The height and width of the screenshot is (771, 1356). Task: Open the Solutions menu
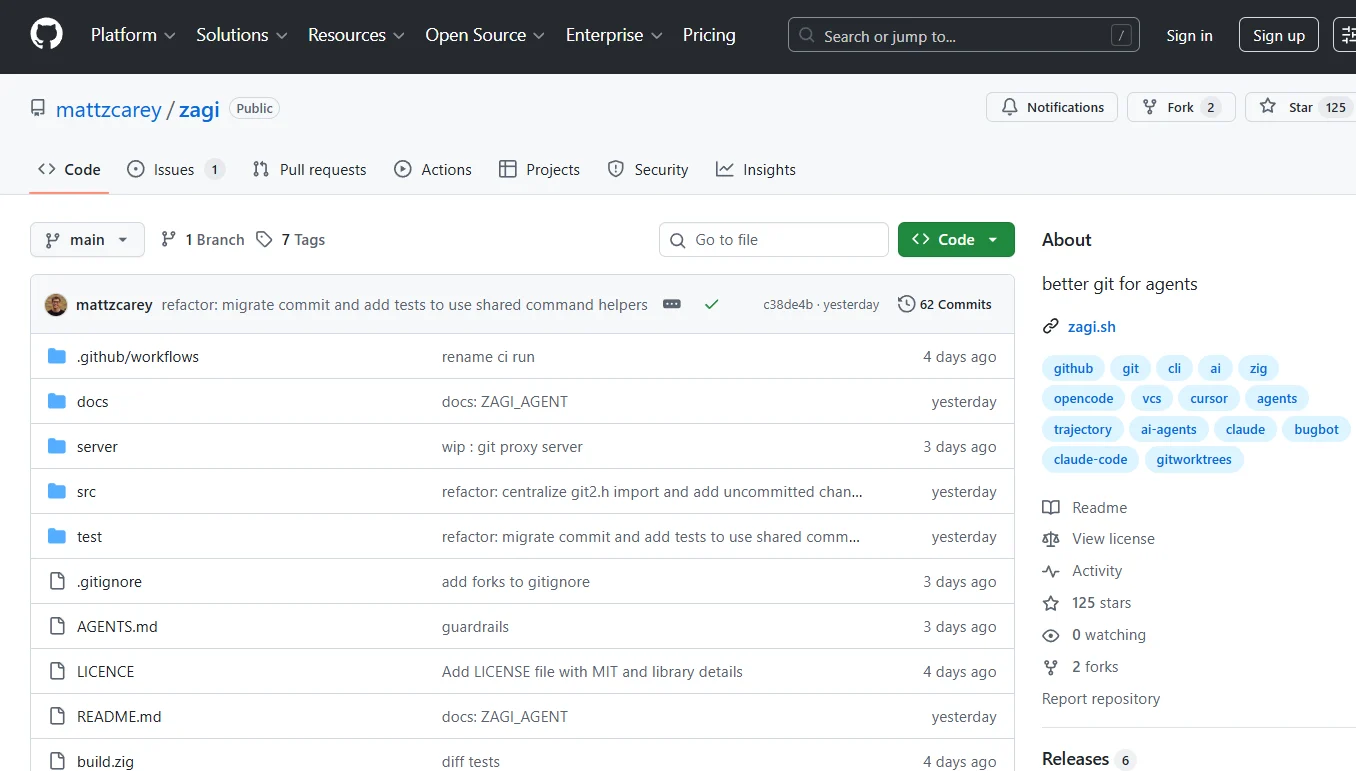click(x=242, y=35)
